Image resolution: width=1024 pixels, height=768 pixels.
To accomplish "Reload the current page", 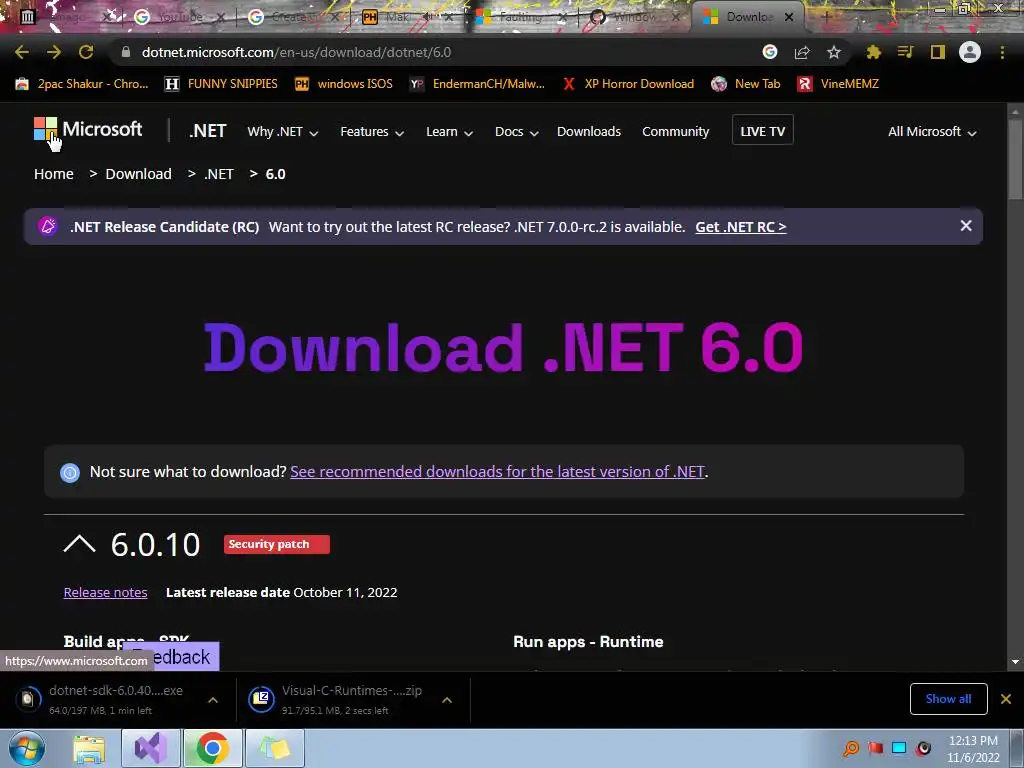I will (86, 52).
